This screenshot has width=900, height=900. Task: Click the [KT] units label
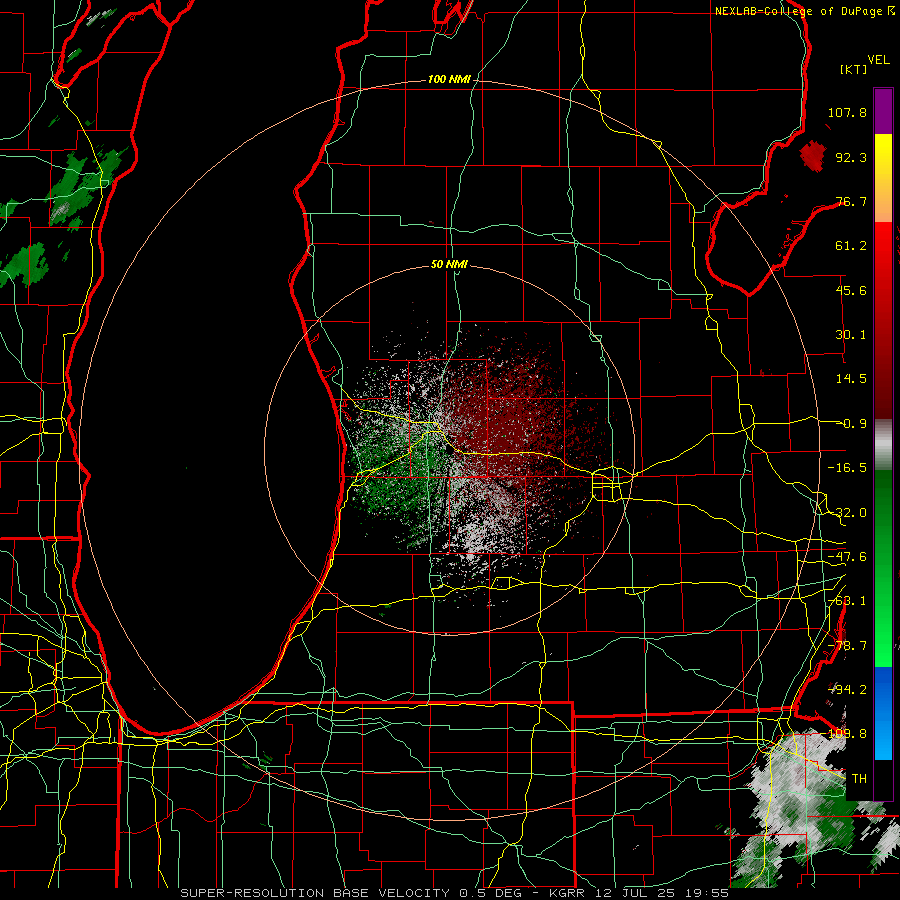click(x=854, y=69)
